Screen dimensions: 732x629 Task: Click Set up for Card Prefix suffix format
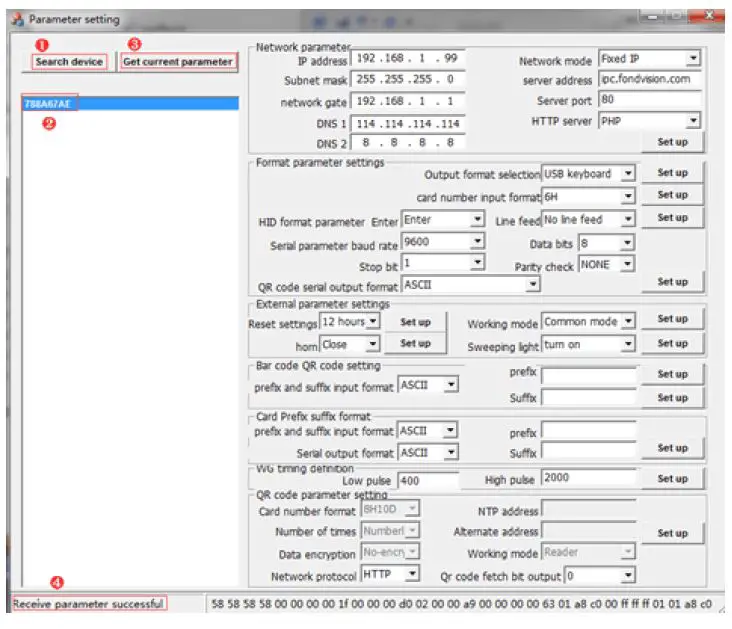(672, 448)
